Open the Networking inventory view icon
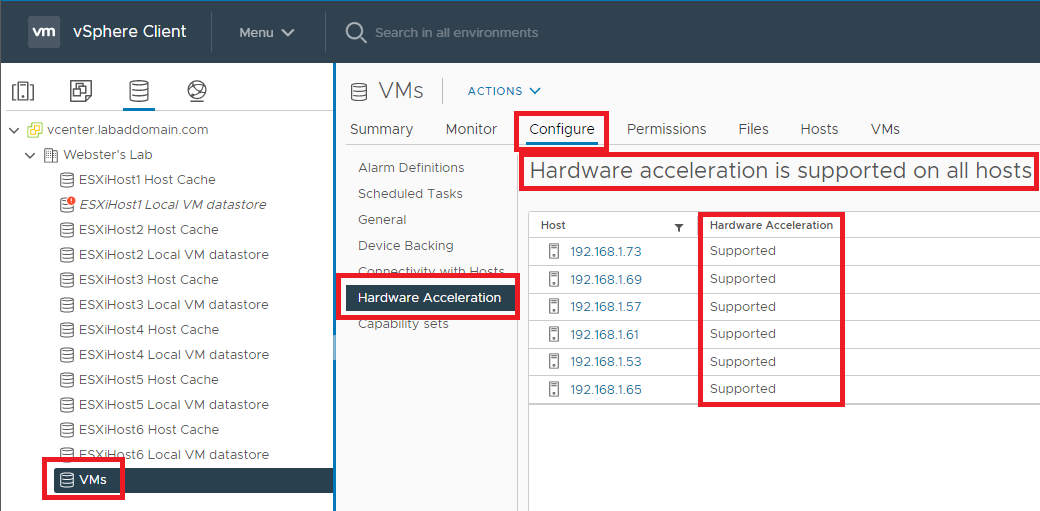The image size is (1040, 511). (x=197, y=91)
